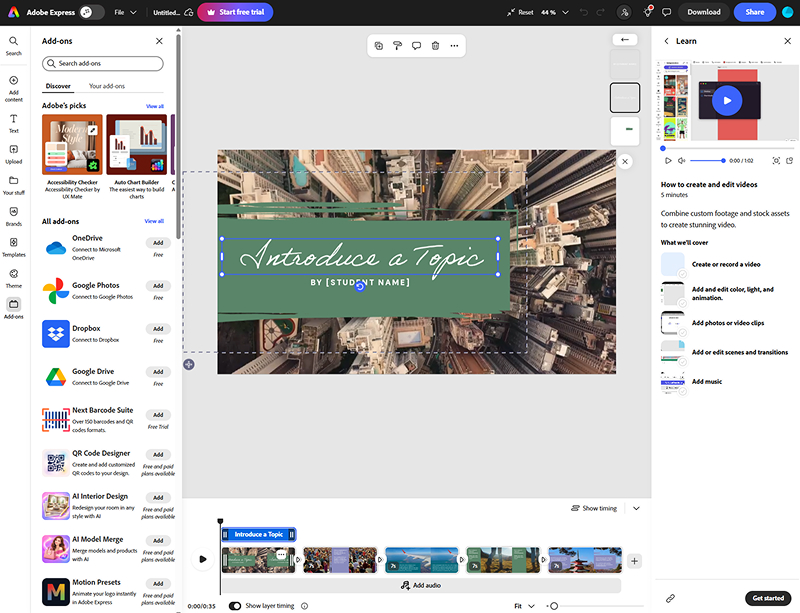Open the more options ellipsis in the floating toolbar
800x613 pixels.
tap(454, 45)
